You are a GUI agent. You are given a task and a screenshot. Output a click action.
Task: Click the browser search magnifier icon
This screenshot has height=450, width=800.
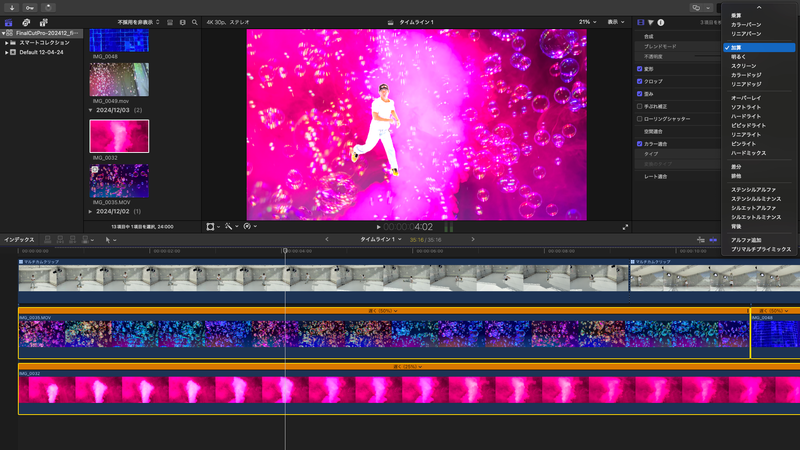[195, 22]
